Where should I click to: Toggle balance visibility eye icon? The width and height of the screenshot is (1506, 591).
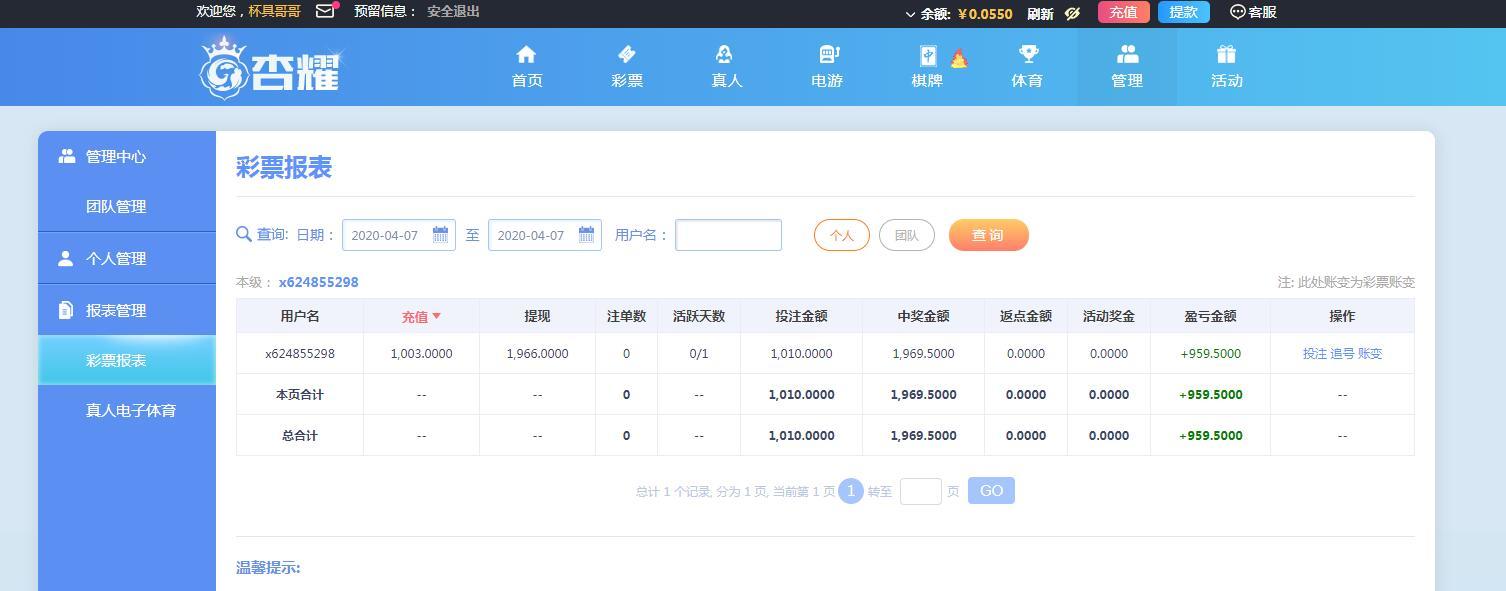point(1073,13)
